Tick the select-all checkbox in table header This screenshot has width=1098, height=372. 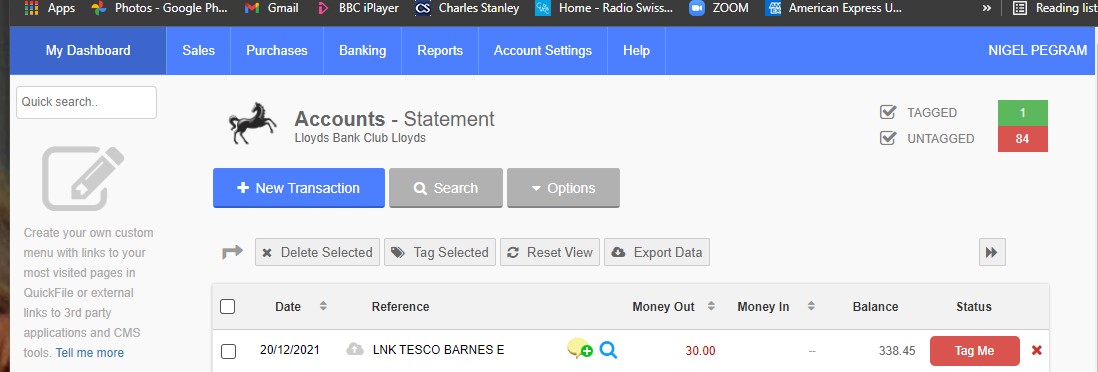coord(228,306)
